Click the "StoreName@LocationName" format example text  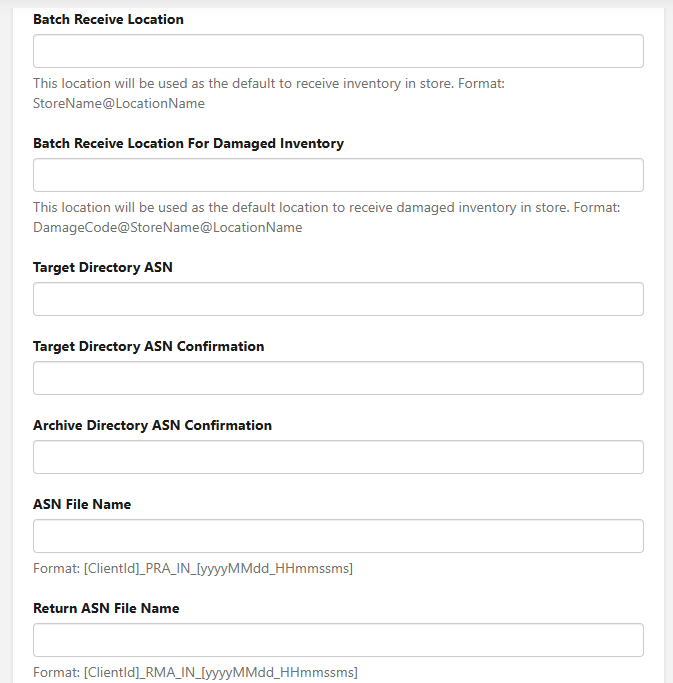(119, 103)
